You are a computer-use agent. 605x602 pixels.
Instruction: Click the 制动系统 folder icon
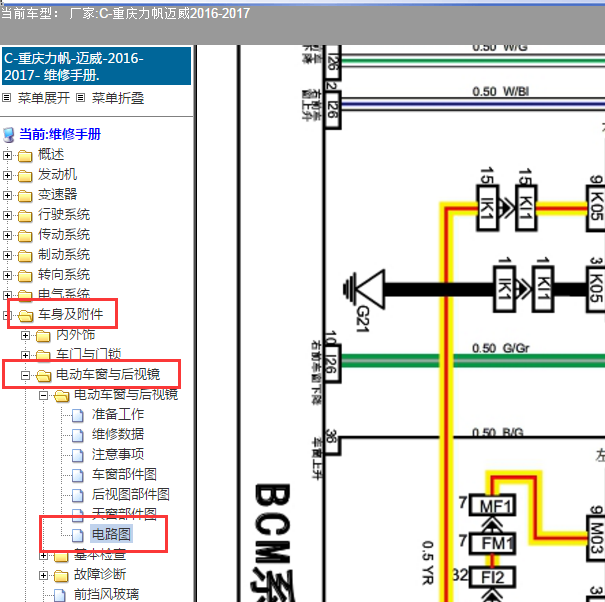(25, 255)
